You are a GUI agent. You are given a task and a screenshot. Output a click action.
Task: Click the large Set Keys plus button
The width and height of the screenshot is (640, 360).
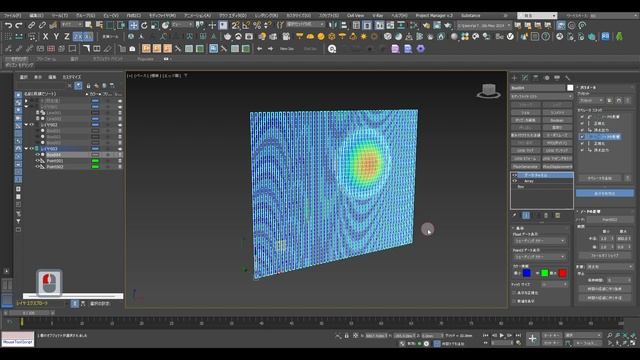[532, 338]
